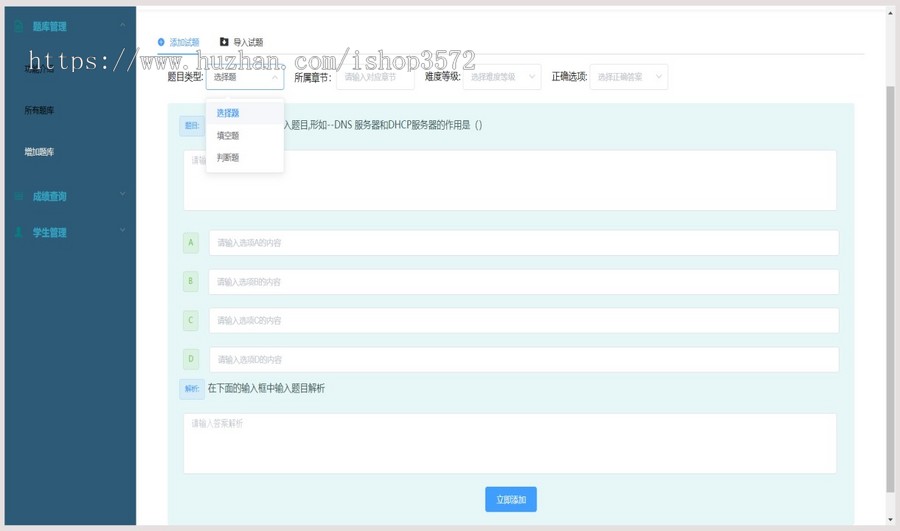This screenshot has height=531, width=900.
Task: Select 判断题 from the dropdown list
Action: pos(245,157)
